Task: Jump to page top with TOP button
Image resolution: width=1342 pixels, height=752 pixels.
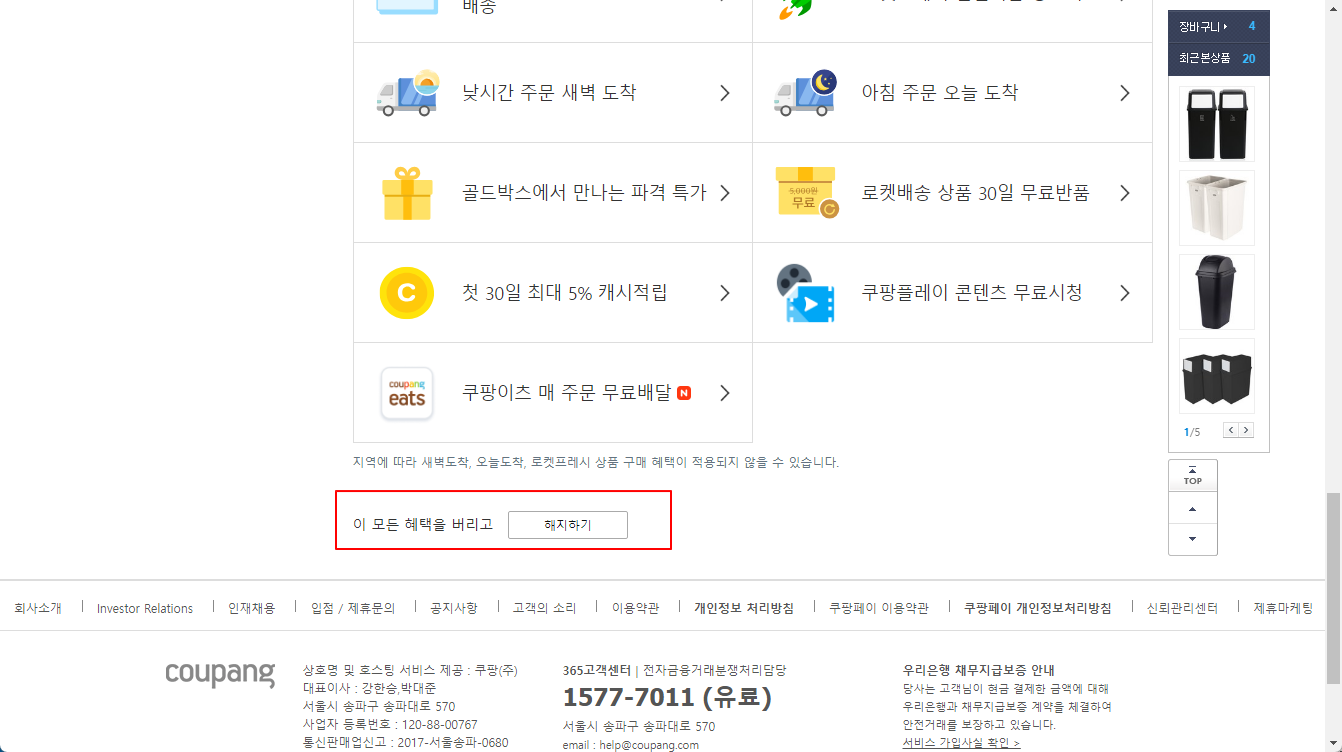Action: coord(1193,476)
